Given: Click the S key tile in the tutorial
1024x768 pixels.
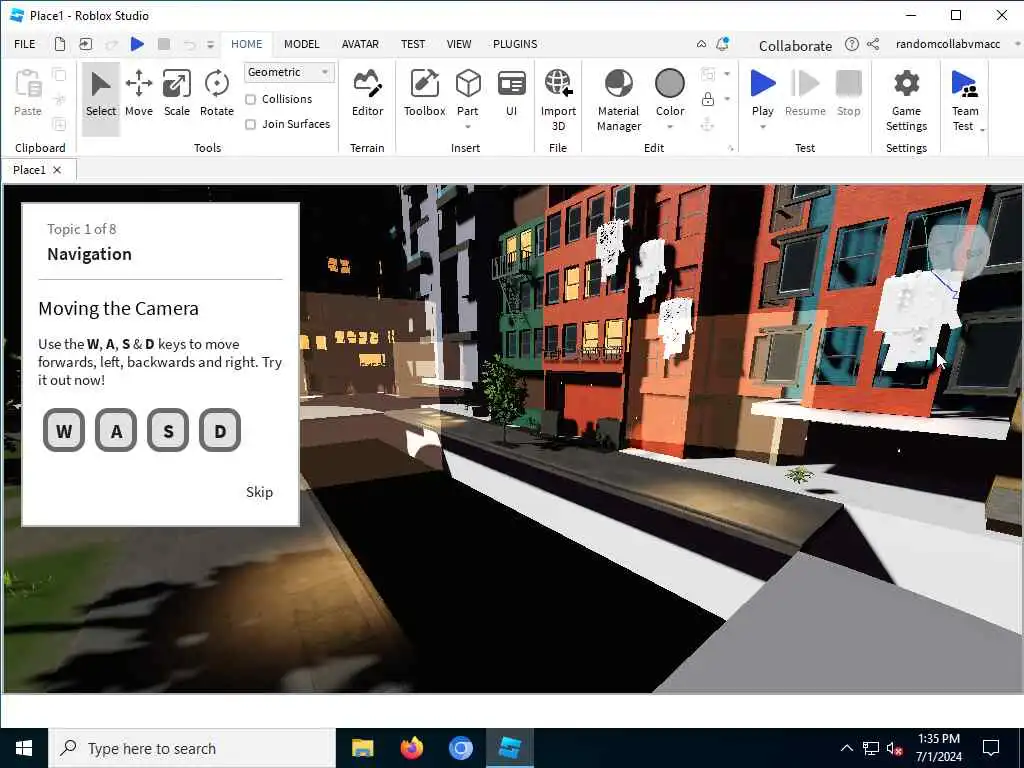Looking at the screenshot, I should tap(168, 430).
